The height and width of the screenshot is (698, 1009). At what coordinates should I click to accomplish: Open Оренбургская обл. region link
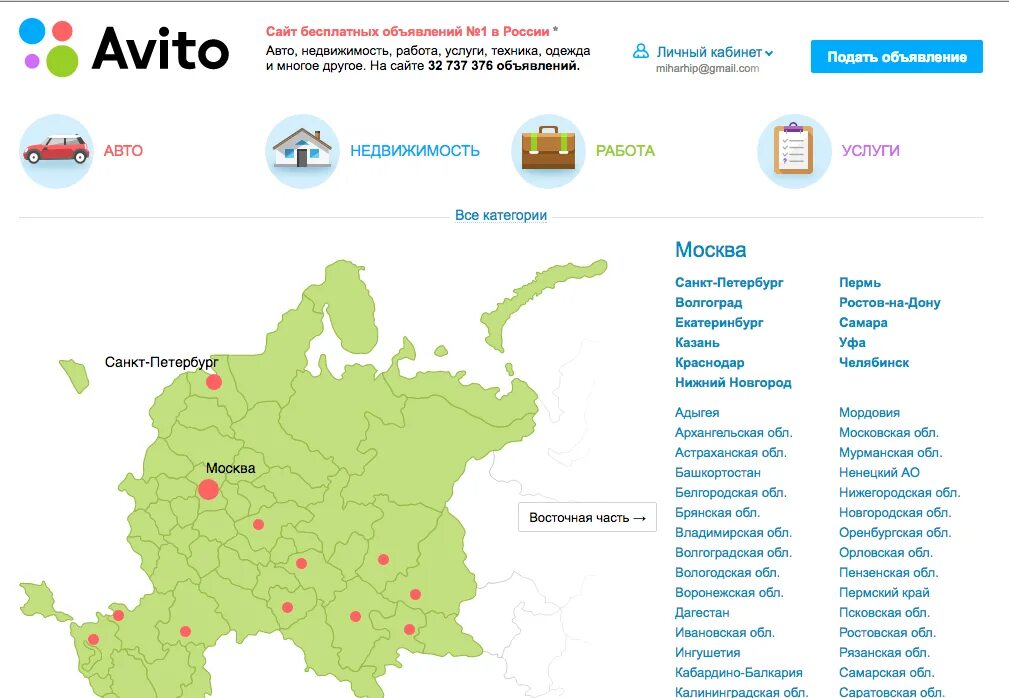tap(895, 532)
